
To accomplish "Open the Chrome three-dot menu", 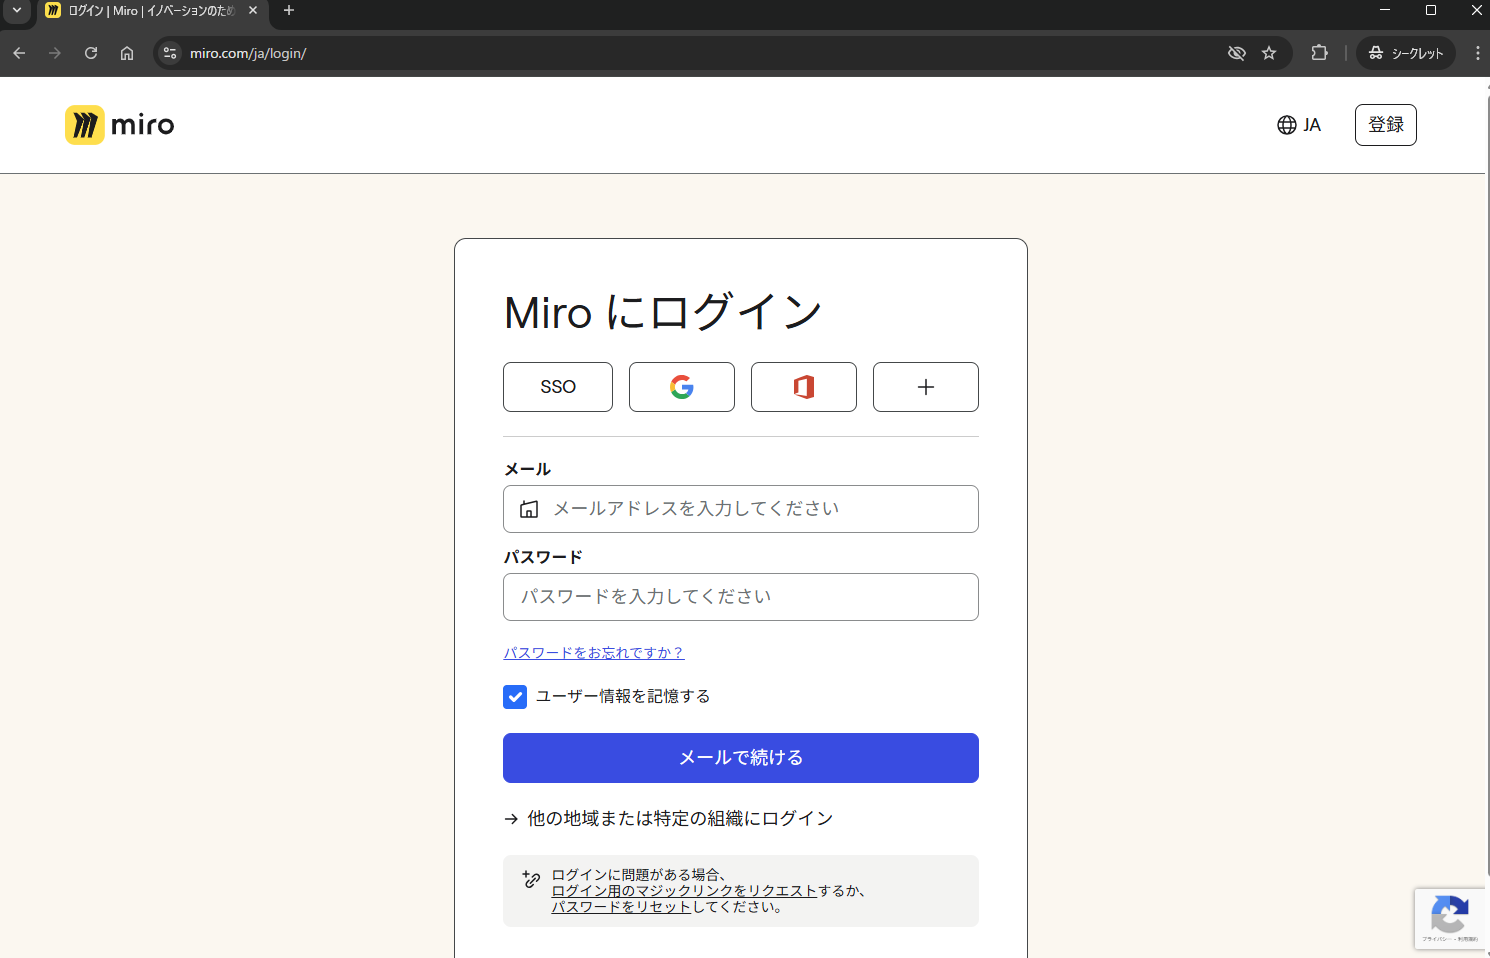I will pyautogui.click(x=1477, y=53).
